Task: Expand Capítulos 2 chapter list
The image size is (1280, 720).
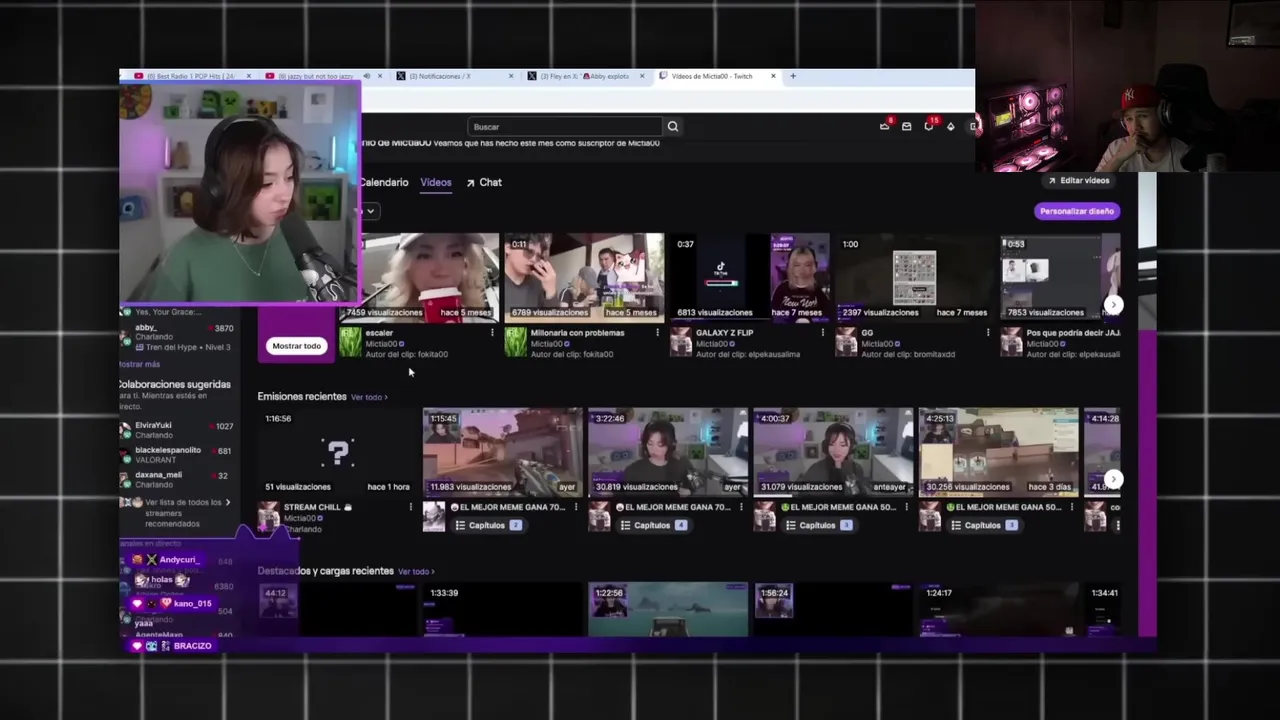Action: click(x=487, y=525)
